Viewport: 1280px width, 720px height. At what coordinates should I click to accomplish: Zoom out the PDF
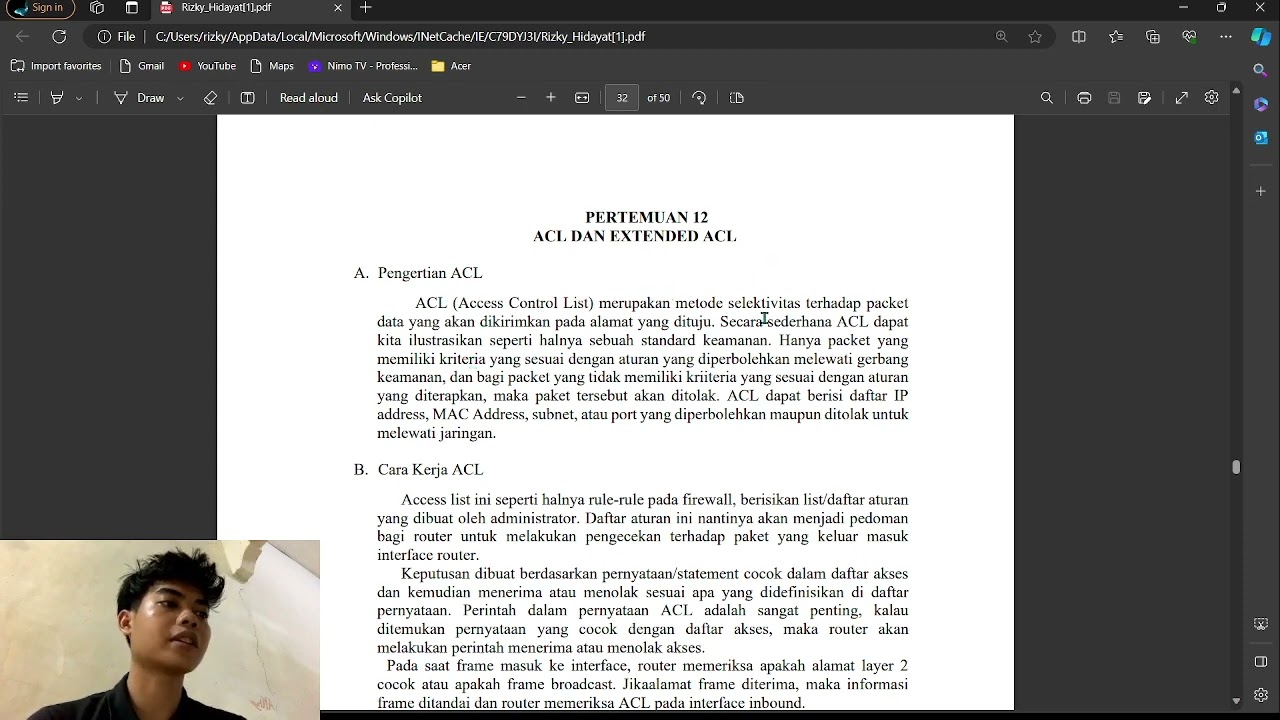pos(521,98)
